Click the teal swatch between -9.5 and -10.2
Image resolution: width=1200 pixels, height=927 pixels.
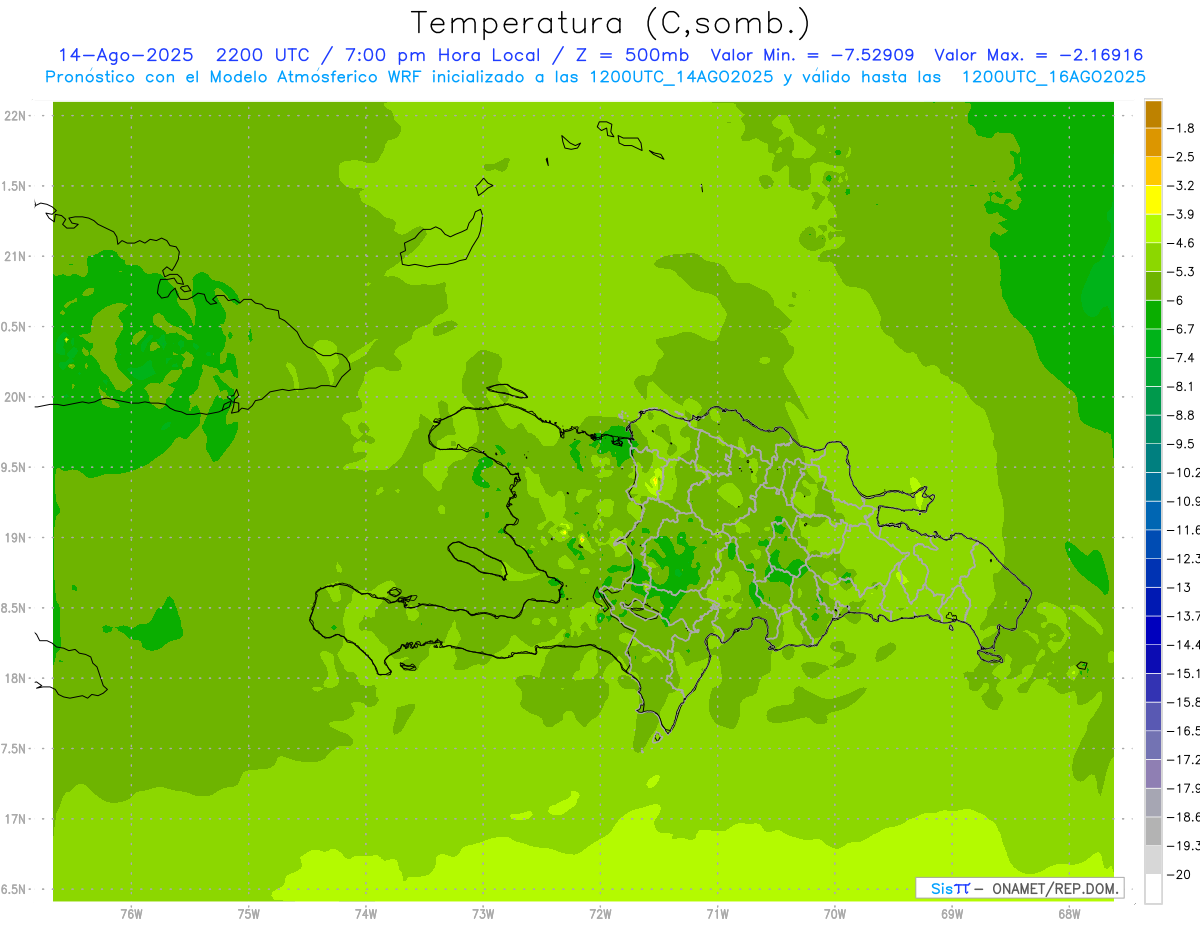pos(1153,458)
